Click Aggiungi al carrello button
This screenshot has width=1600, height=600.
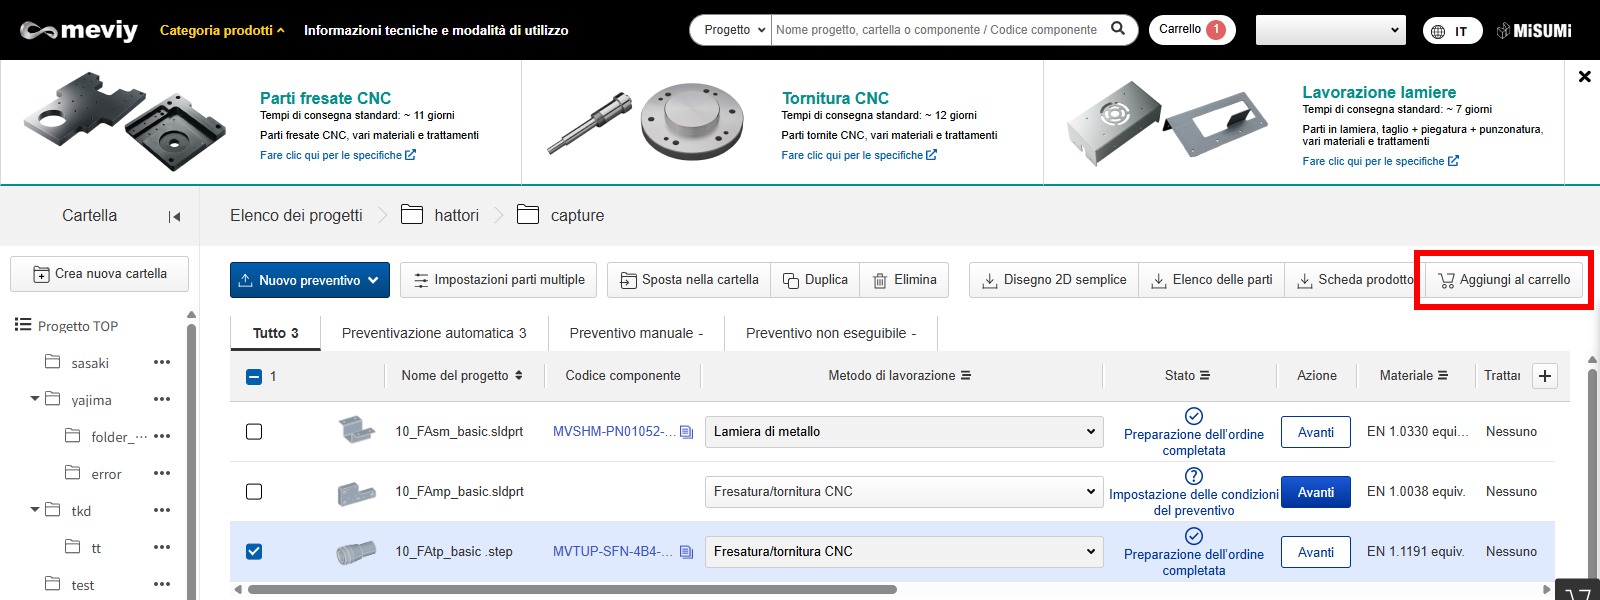[x=1503, y=280]
